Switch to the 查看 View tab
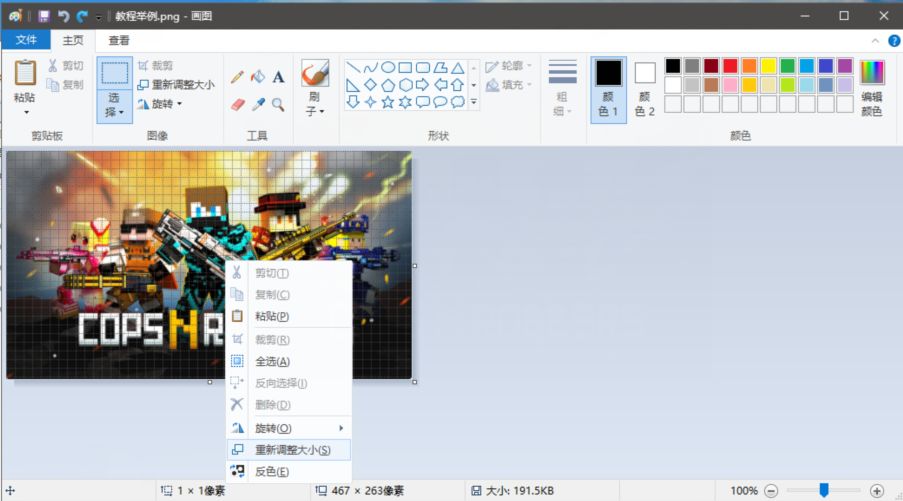The image size is (903, 501). tap(119, 40)
